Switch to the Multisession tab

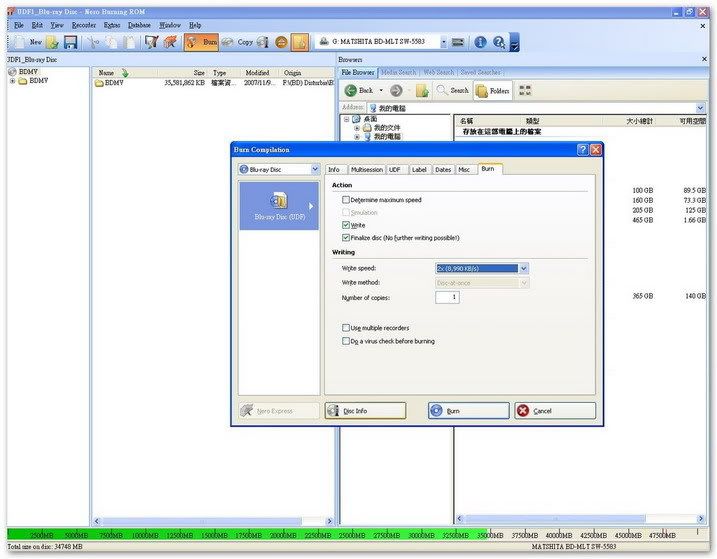point(367,170)
